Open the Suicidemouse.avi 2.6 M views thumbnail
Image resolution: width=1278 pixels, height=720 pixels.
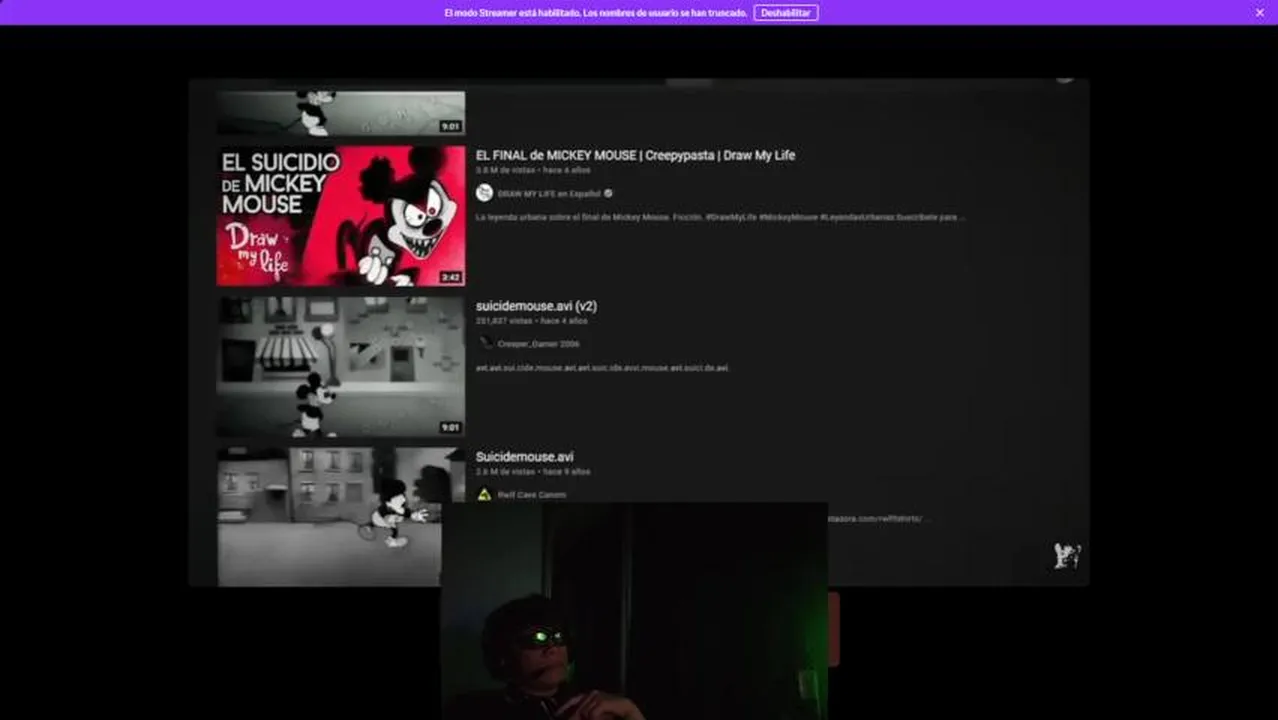click(x=329, y=516)
